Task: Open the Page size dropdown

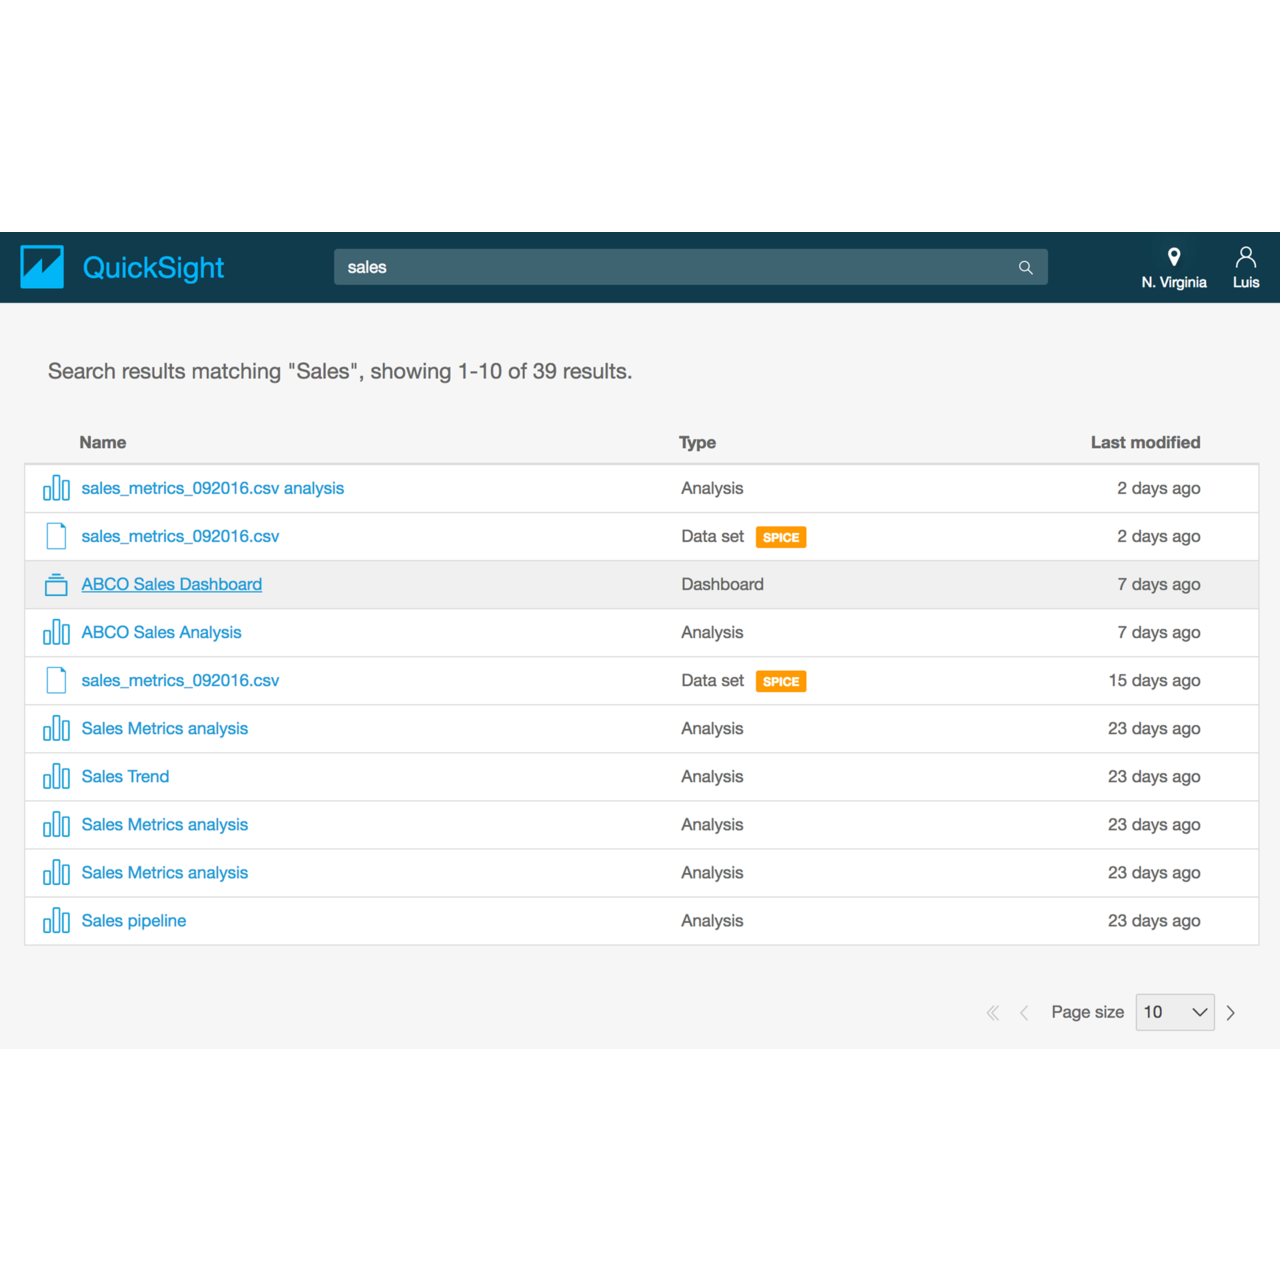Action: (1175, 1012)
